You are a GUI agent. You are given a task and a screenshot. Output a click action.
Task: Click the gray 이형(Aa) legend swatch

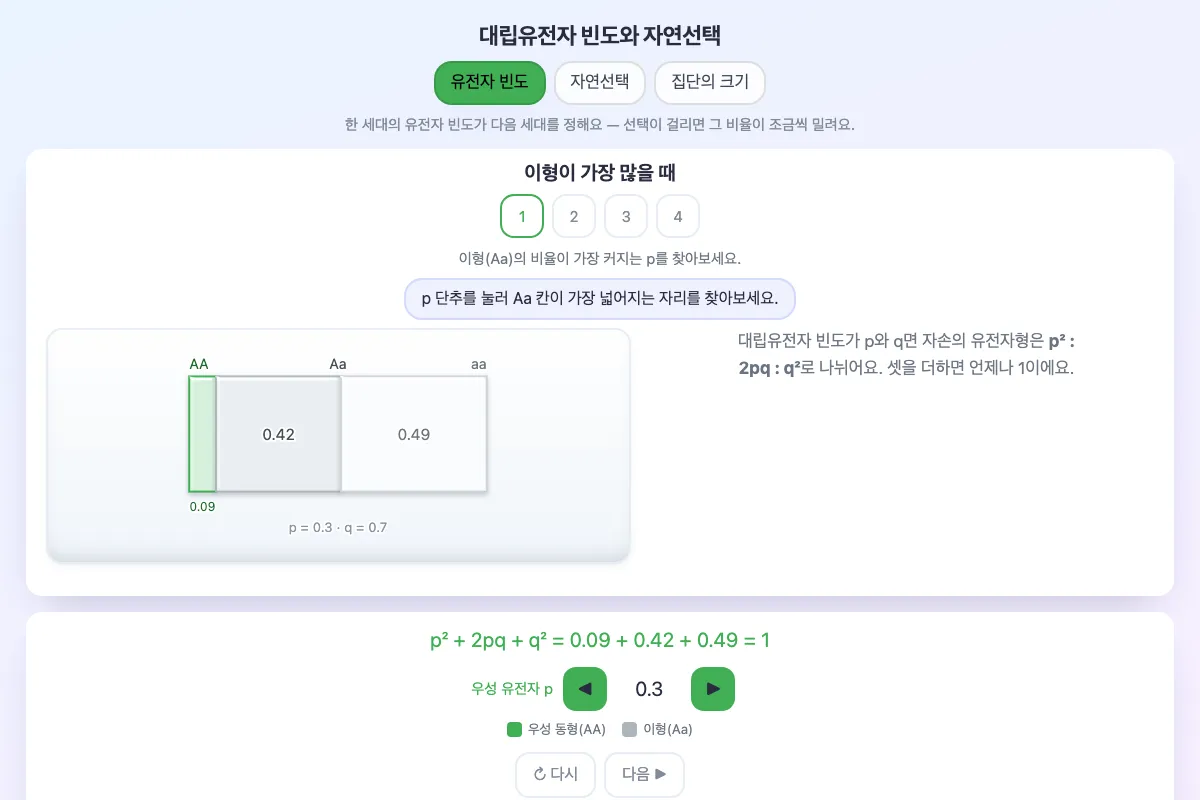[x=630, y=730]
